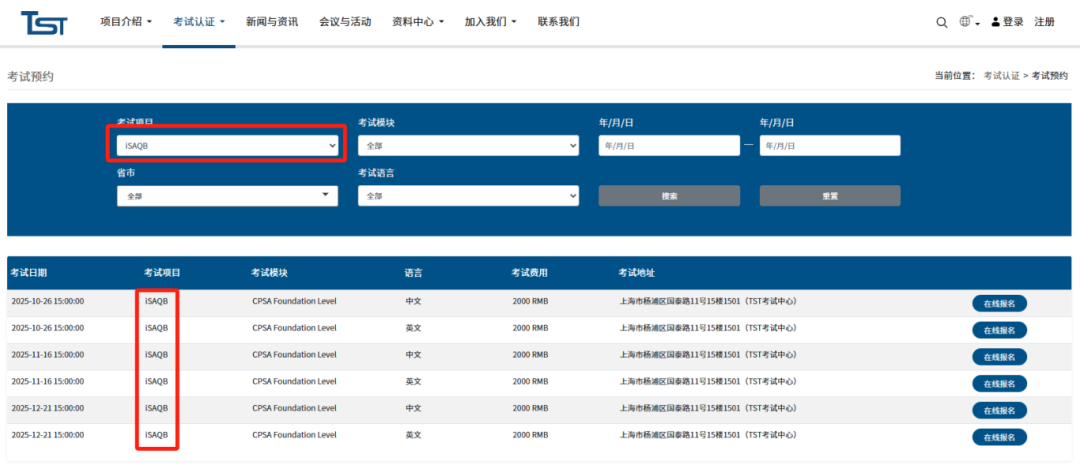Screen dimensions: 1080x469
Task: Go to 新闻与资讯 page
Action: point(272,22)
